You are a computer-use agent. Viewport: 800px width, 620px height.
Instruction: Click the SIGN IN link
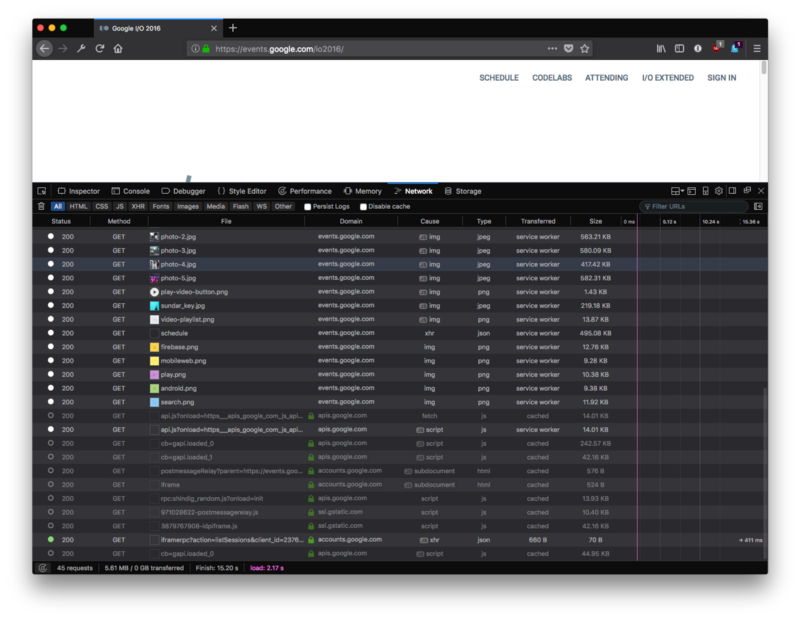[721, 77]
